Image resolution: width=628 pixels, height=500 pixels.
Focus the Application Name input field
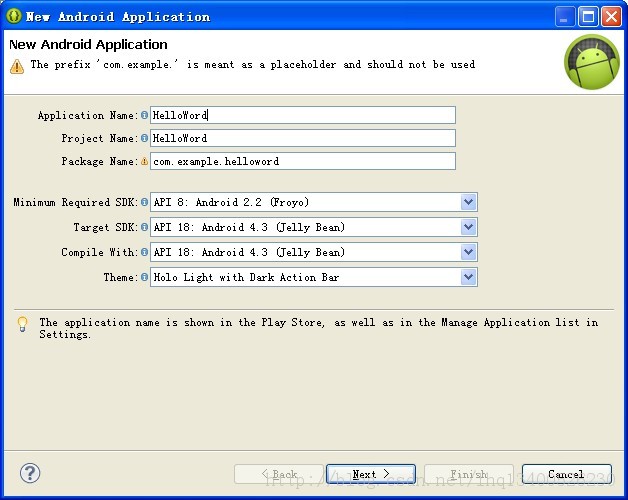[303, 115]
